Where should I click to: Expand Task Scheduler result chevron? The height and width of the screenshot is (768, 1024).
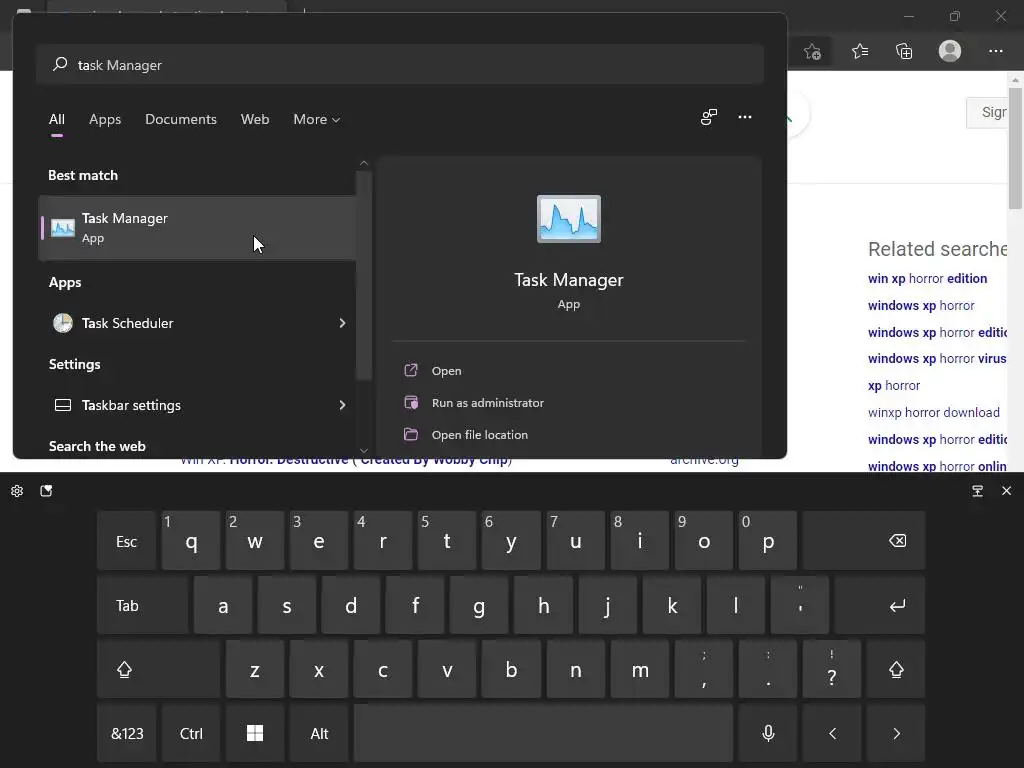coord(342,323)
